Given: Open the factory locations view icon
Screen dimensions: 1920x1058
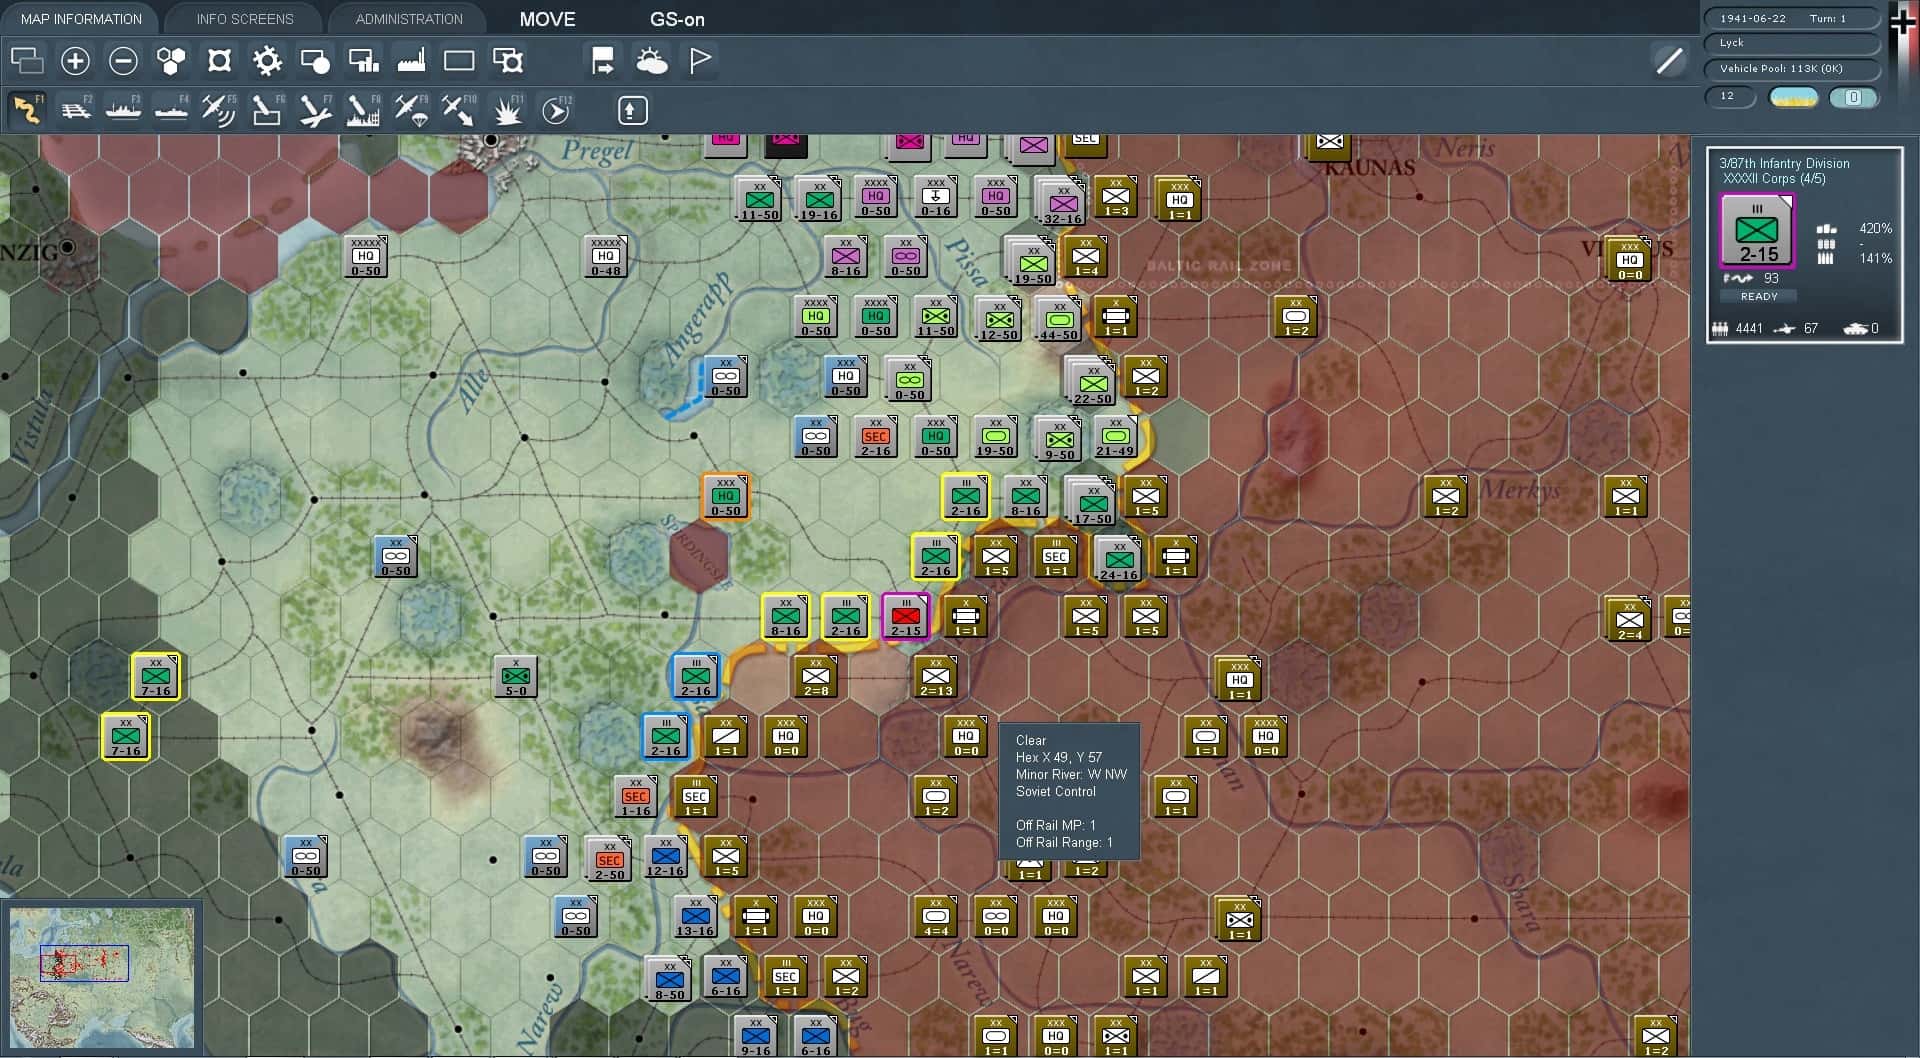Looking at the screenshot, I should pyautogui.click(x=411, y=60).
